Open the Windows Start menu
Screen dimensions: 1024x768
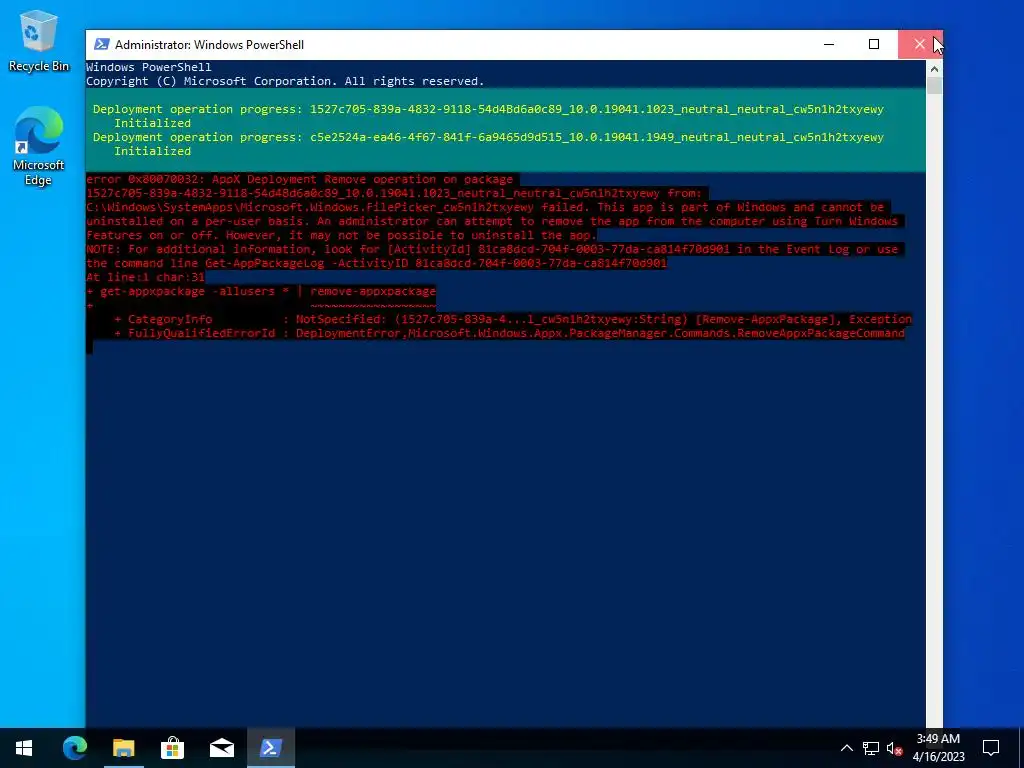[24, 748]
